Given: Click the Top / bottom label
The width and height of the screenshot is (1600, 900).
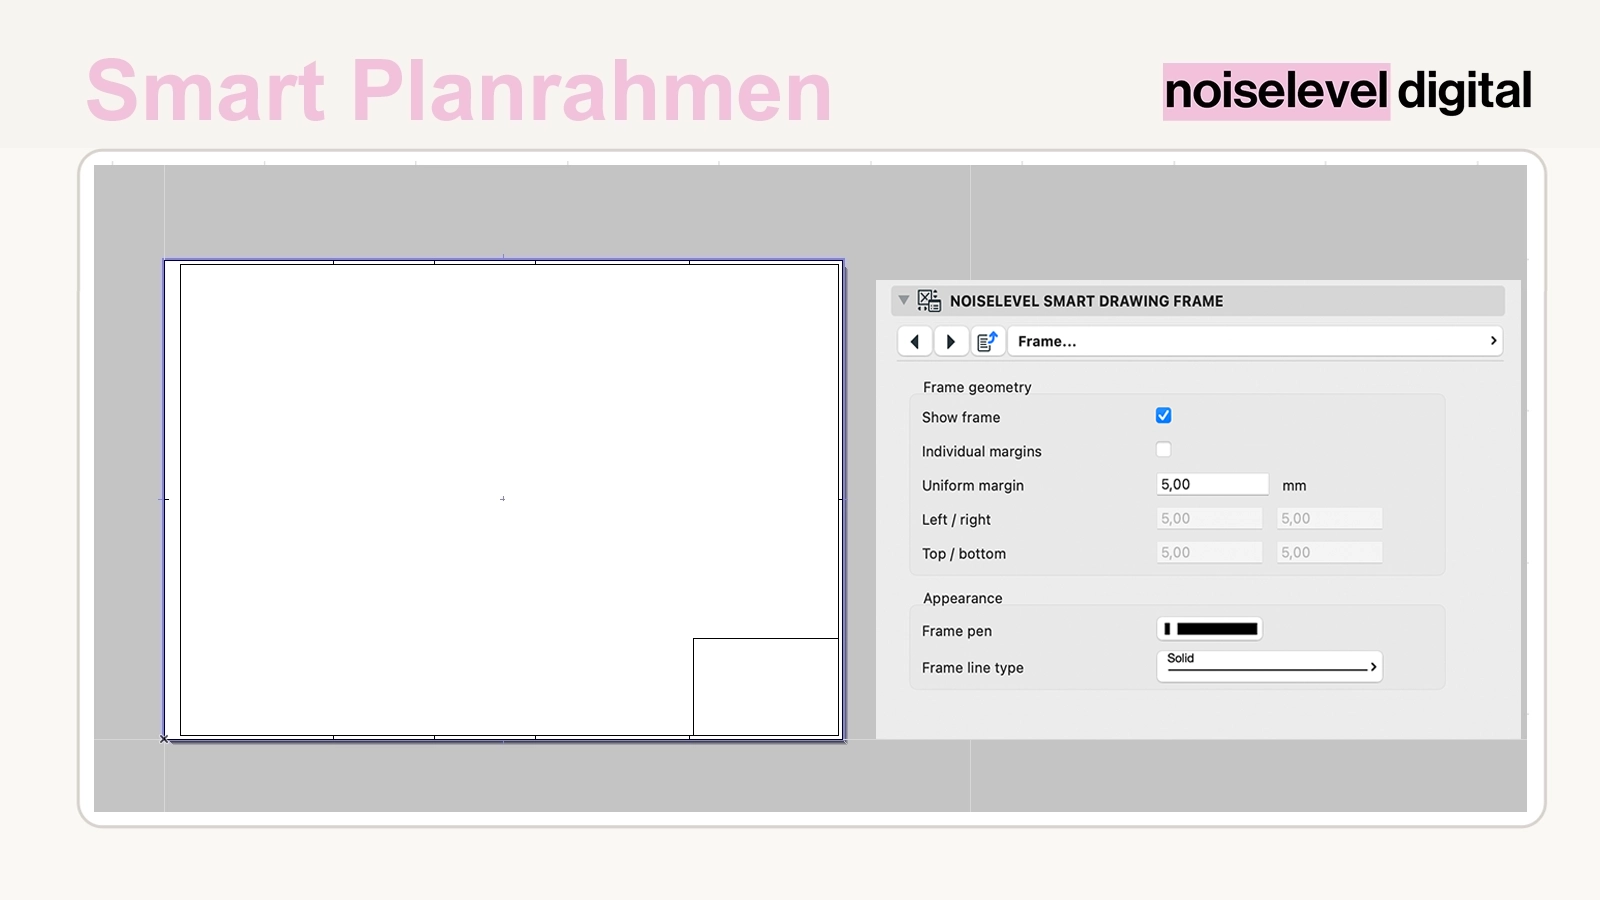Looking at the screenshot, I should pos(964,553).
